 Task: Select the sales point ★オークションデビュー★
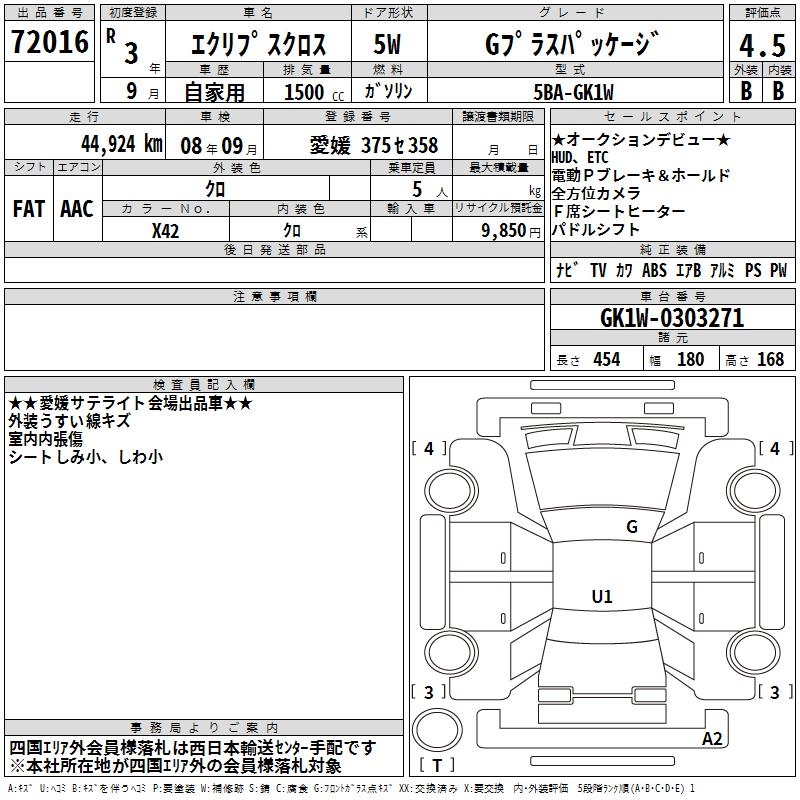point(641,139)
